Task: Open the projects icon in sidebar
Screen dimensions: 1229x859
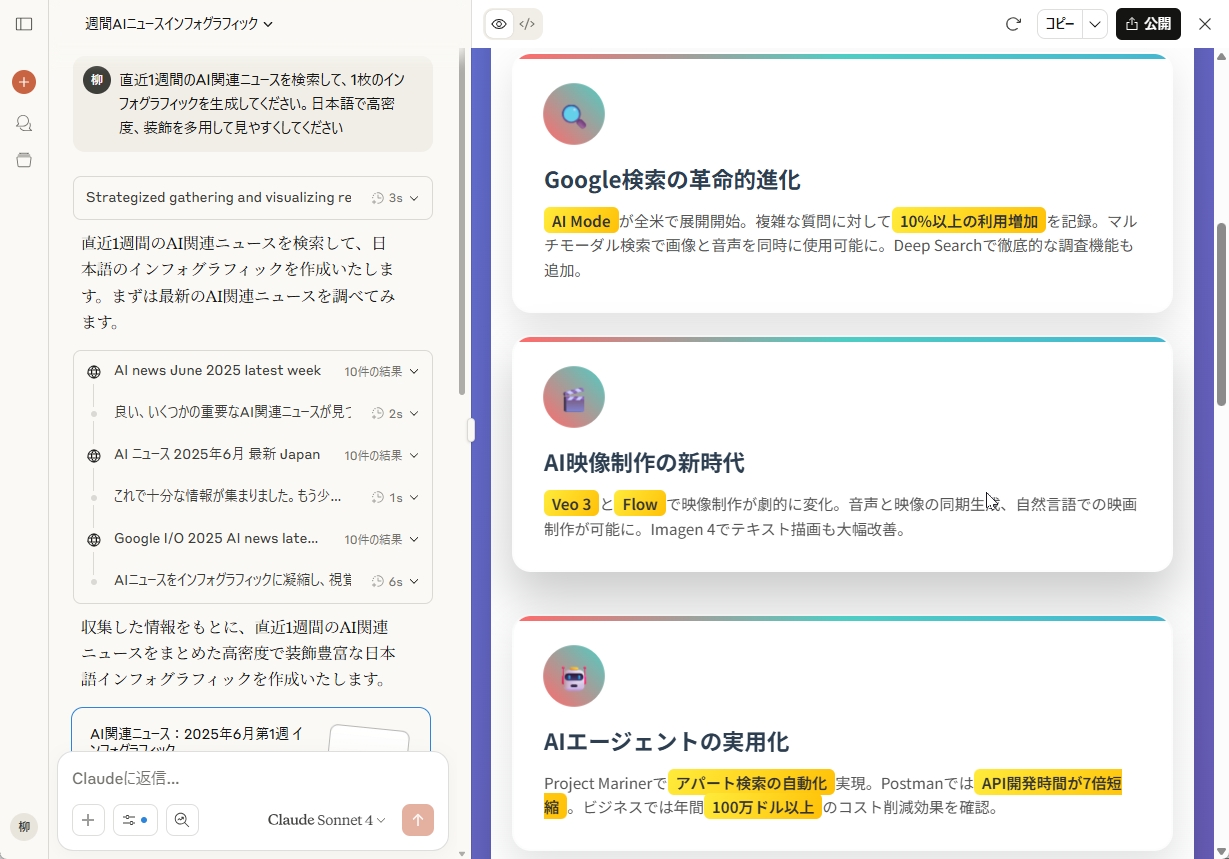Action: pos(24,160)
